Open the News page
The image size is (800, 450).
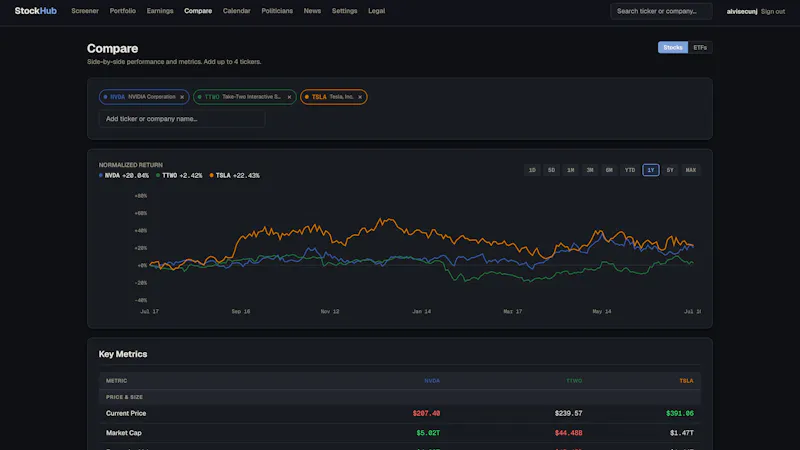[312, 11]
